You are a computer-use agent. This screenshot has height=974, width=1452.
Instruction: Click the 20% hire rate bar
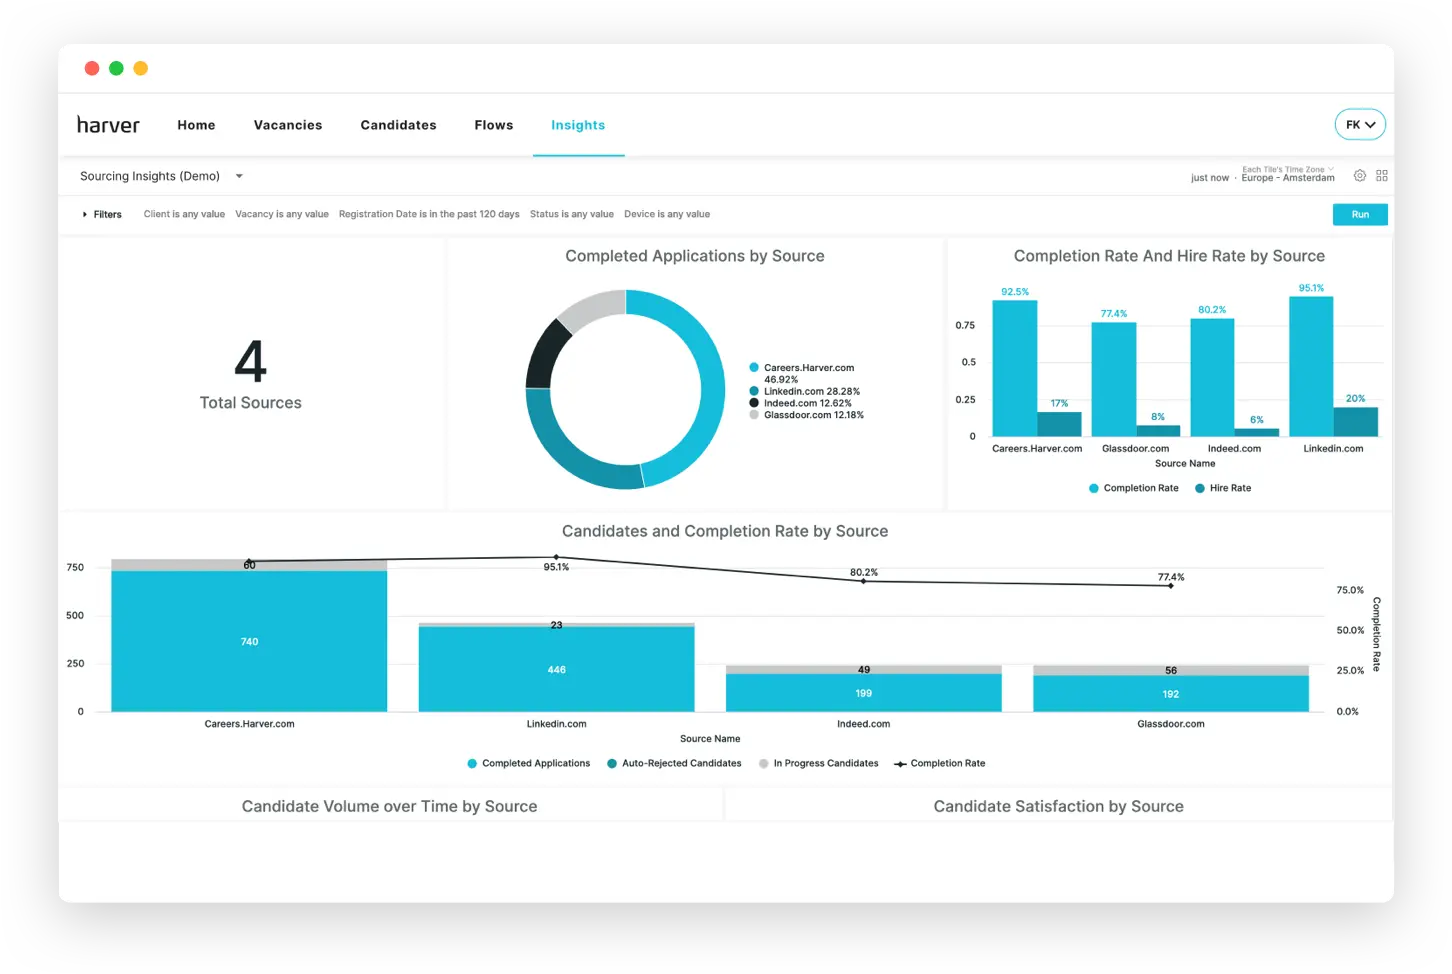(x=1355, y=422)
